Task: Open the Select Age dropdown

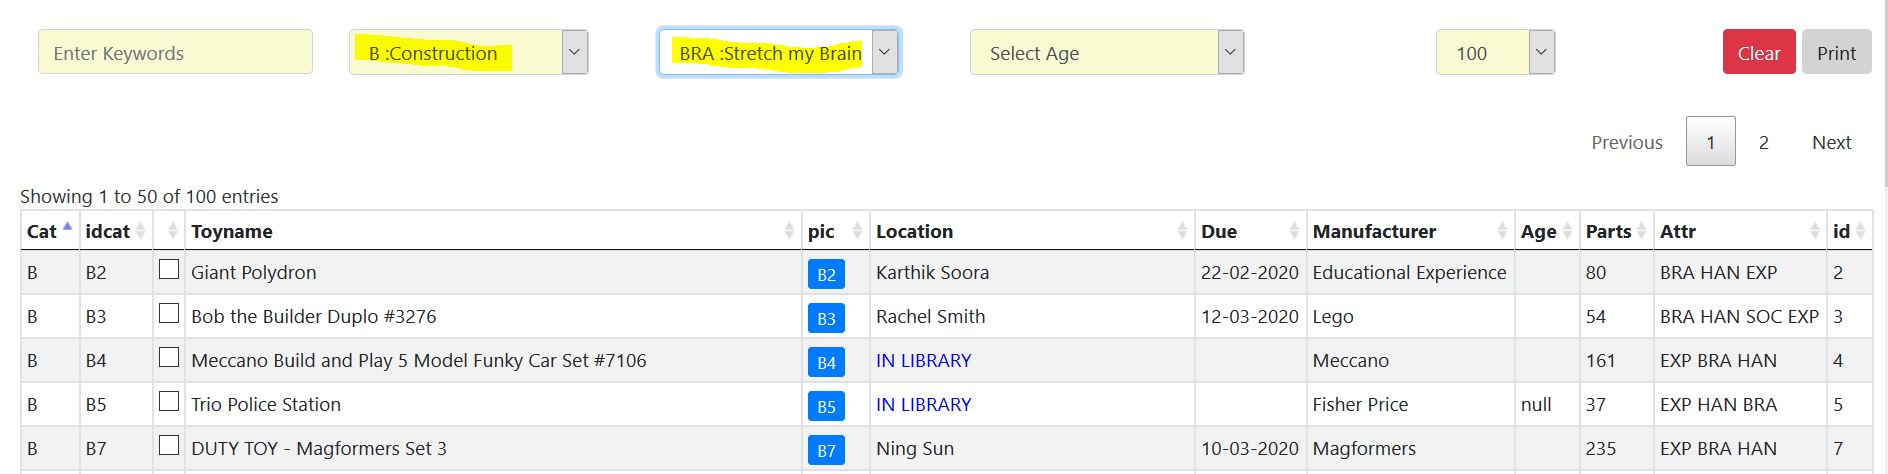Action: pyautogui.click(x=1106, y=53)
